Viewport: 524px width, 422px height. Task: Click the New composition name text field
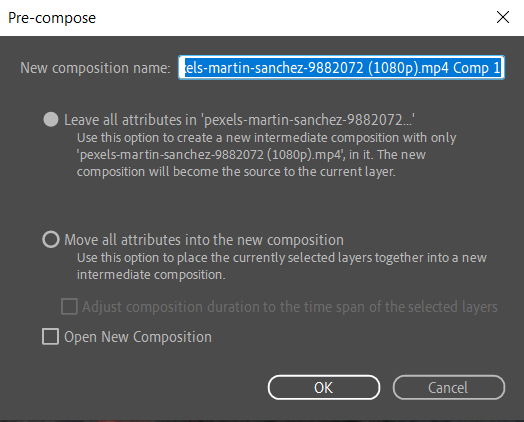point(341,67)
